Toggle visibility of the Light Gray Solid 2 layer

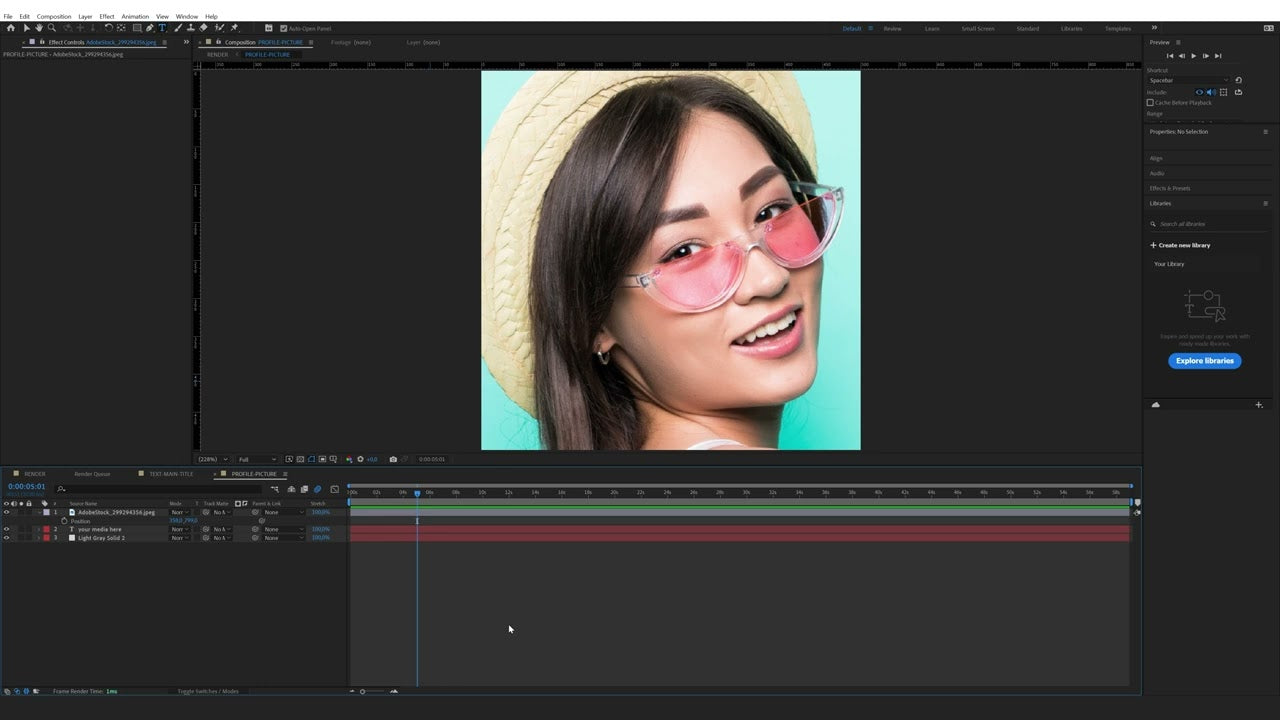pyautogui.click(x=7, y=538)
